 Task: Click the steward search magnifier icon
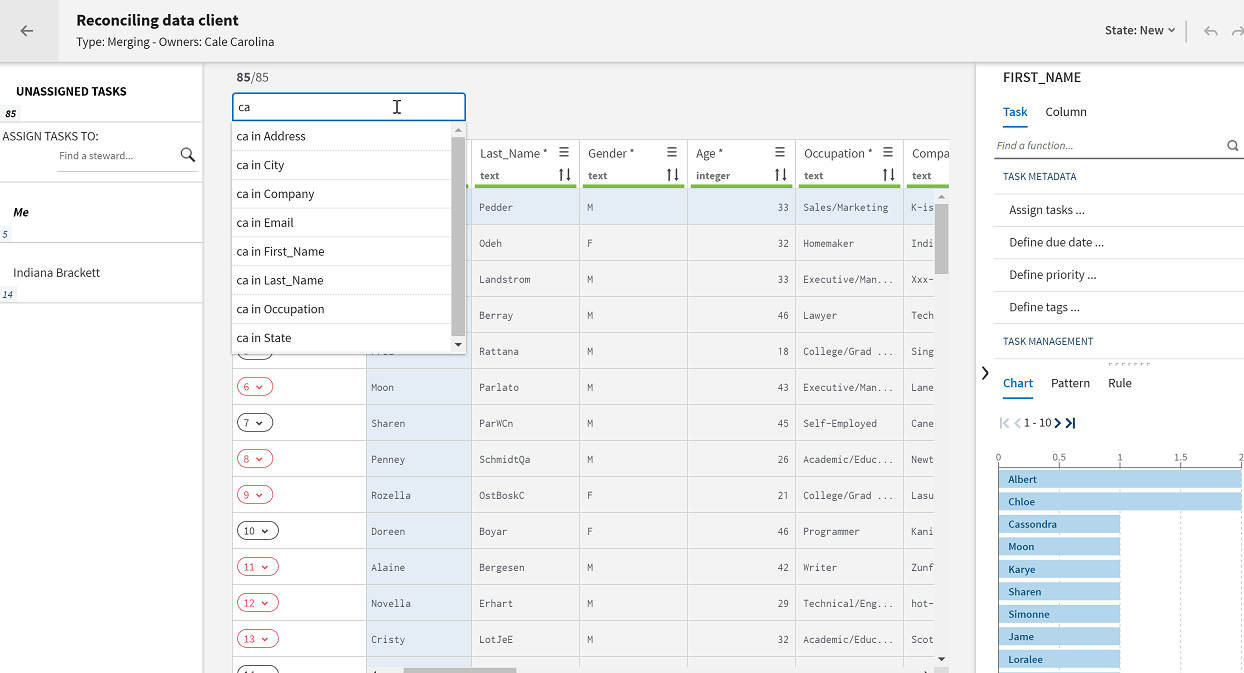coord(187,155)
